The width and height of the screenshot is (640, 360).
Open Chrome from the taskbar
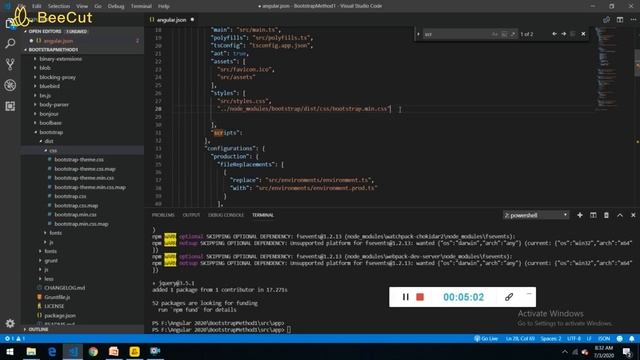pyautogui.click(x=93, y=351)
